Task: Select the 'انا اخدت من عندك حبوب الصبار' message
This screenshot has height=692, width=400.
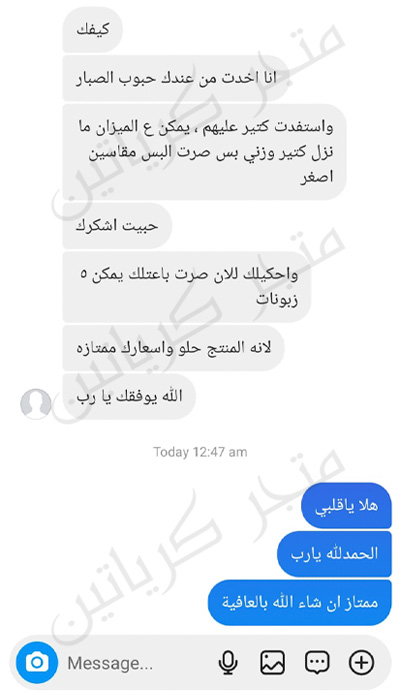Action: [177, 78]
